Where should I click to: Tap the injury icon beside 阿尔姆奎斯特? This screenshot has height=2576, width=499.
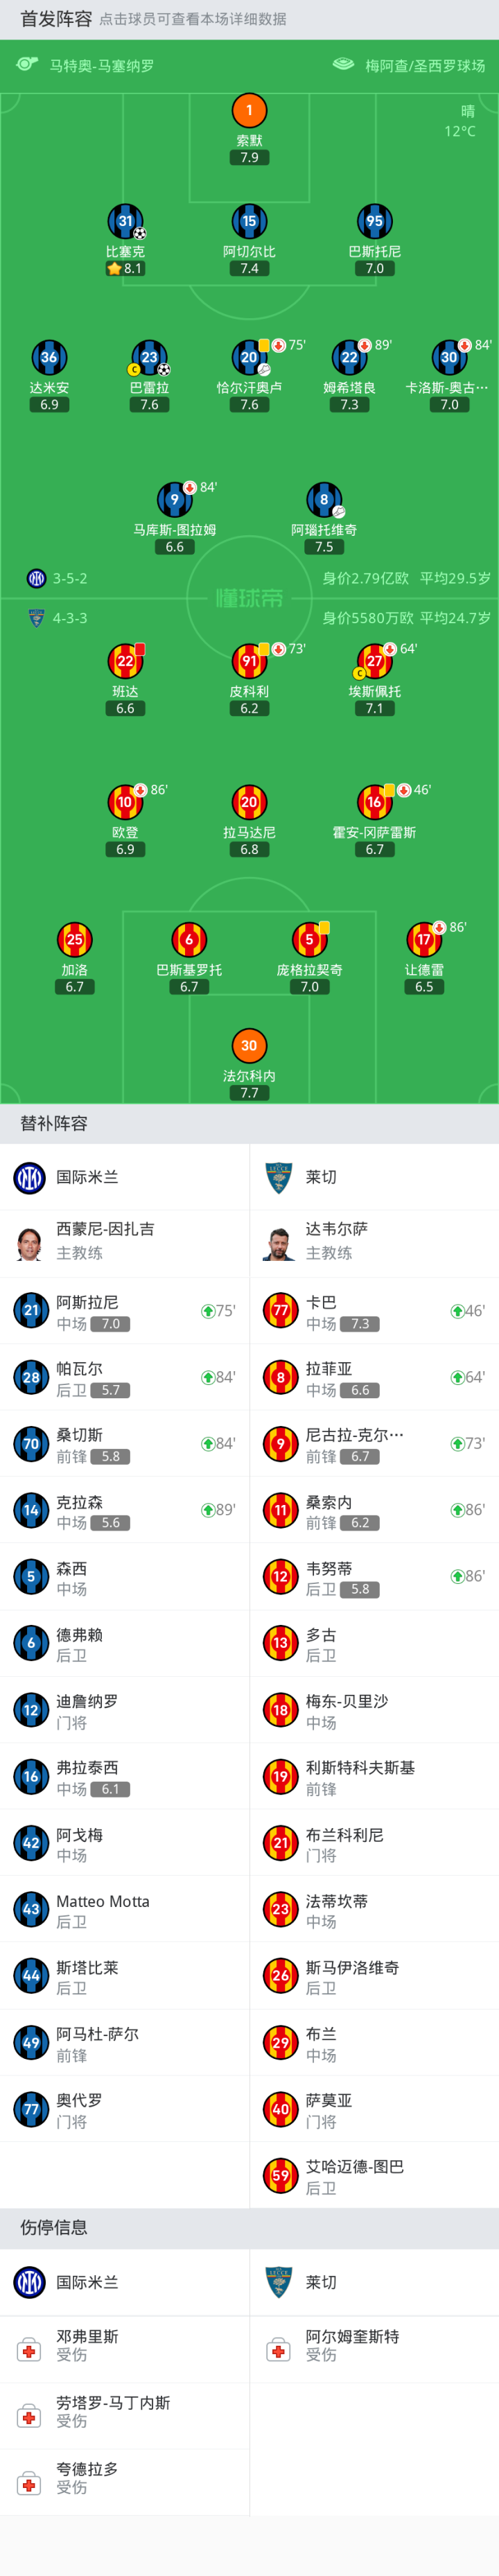[x=279, y=2350]
